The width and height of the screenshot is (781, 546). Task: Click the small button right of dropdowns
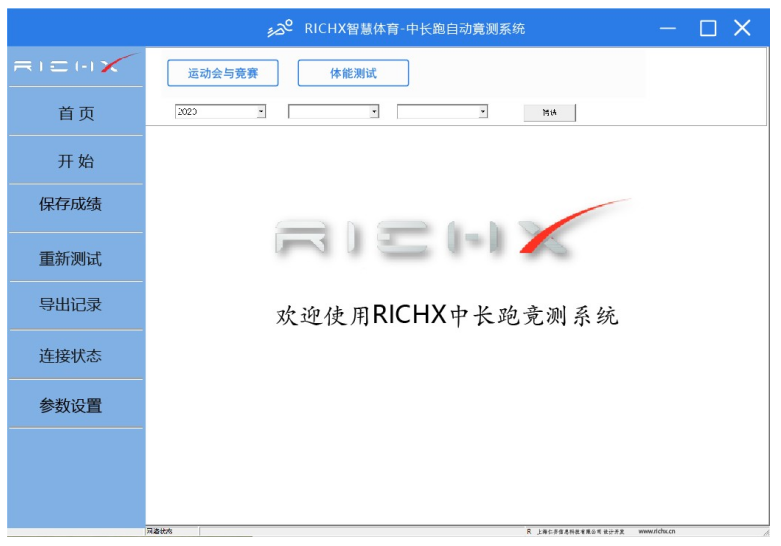549,113
